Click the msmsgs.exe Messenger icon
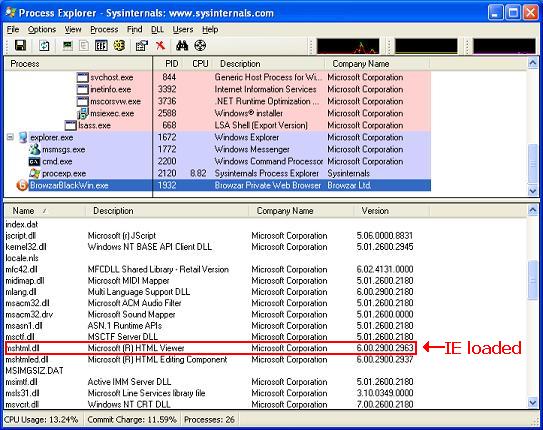The height and width of the screenshot is (430, 543). click(x=35, y=149)
